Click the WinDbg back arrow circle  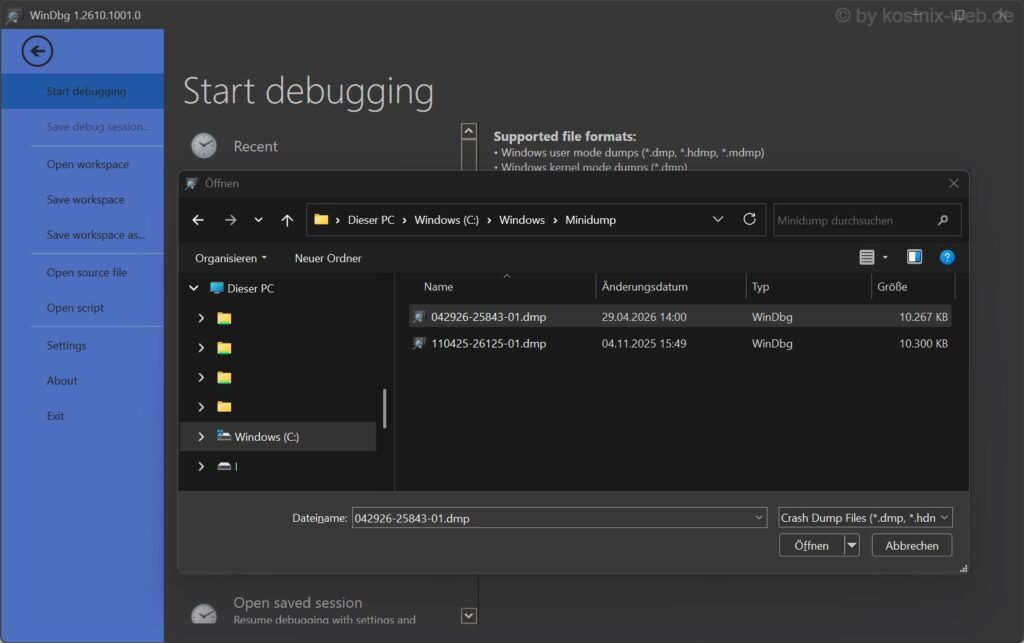[37, 51]
